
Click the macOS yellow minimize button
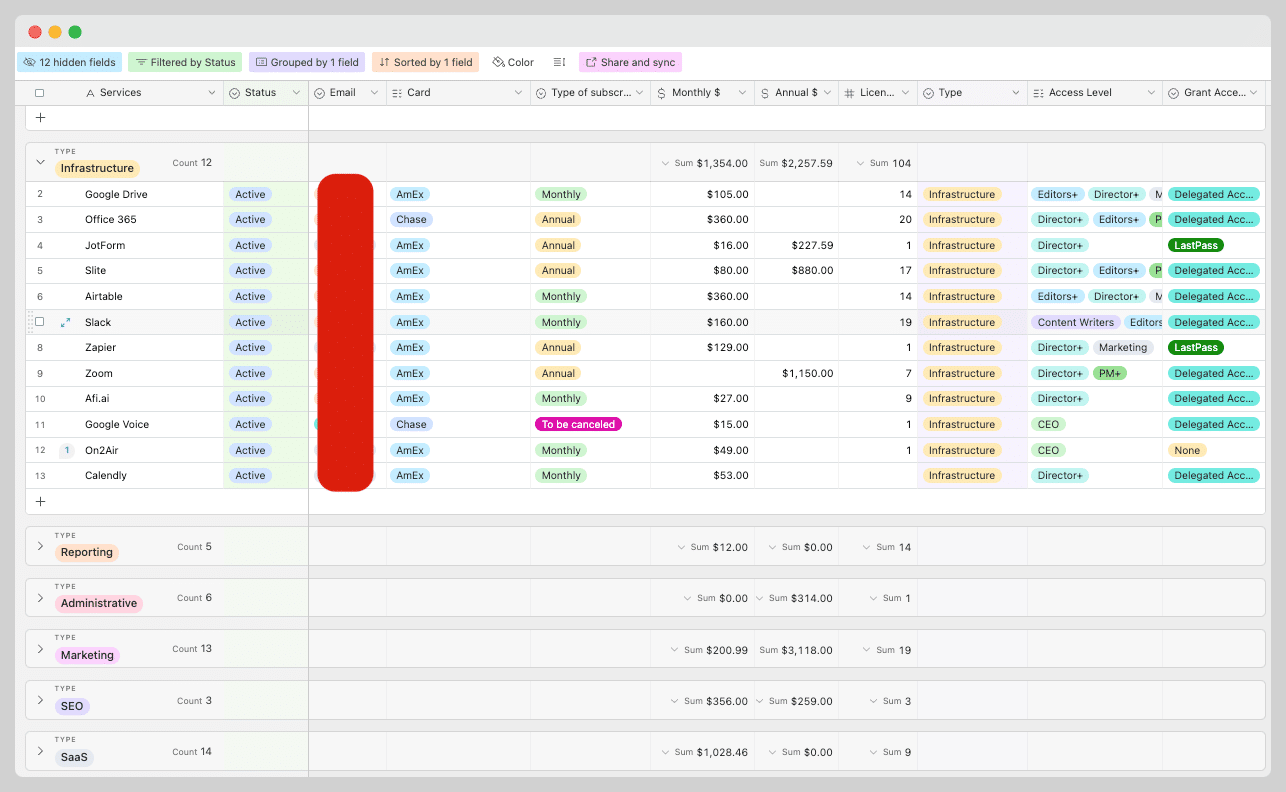pos(55,32)
